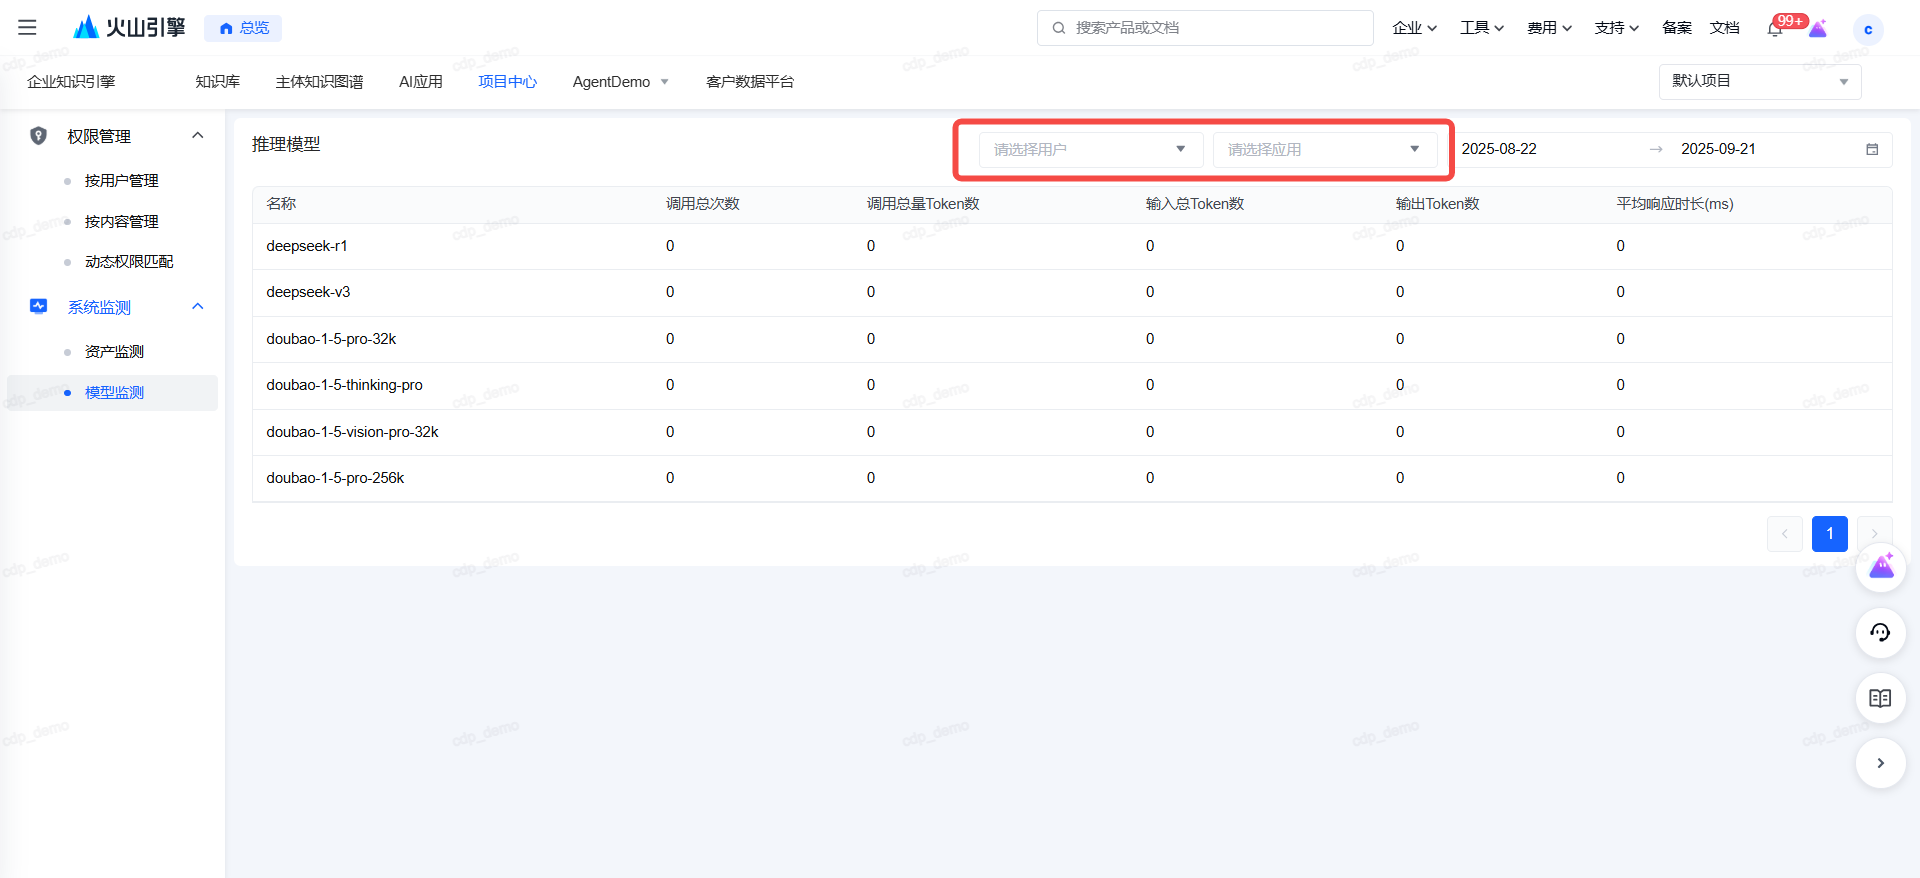Open the default project dropdown
This screenshot has height=878, width=1920.
click(1759, 81)
